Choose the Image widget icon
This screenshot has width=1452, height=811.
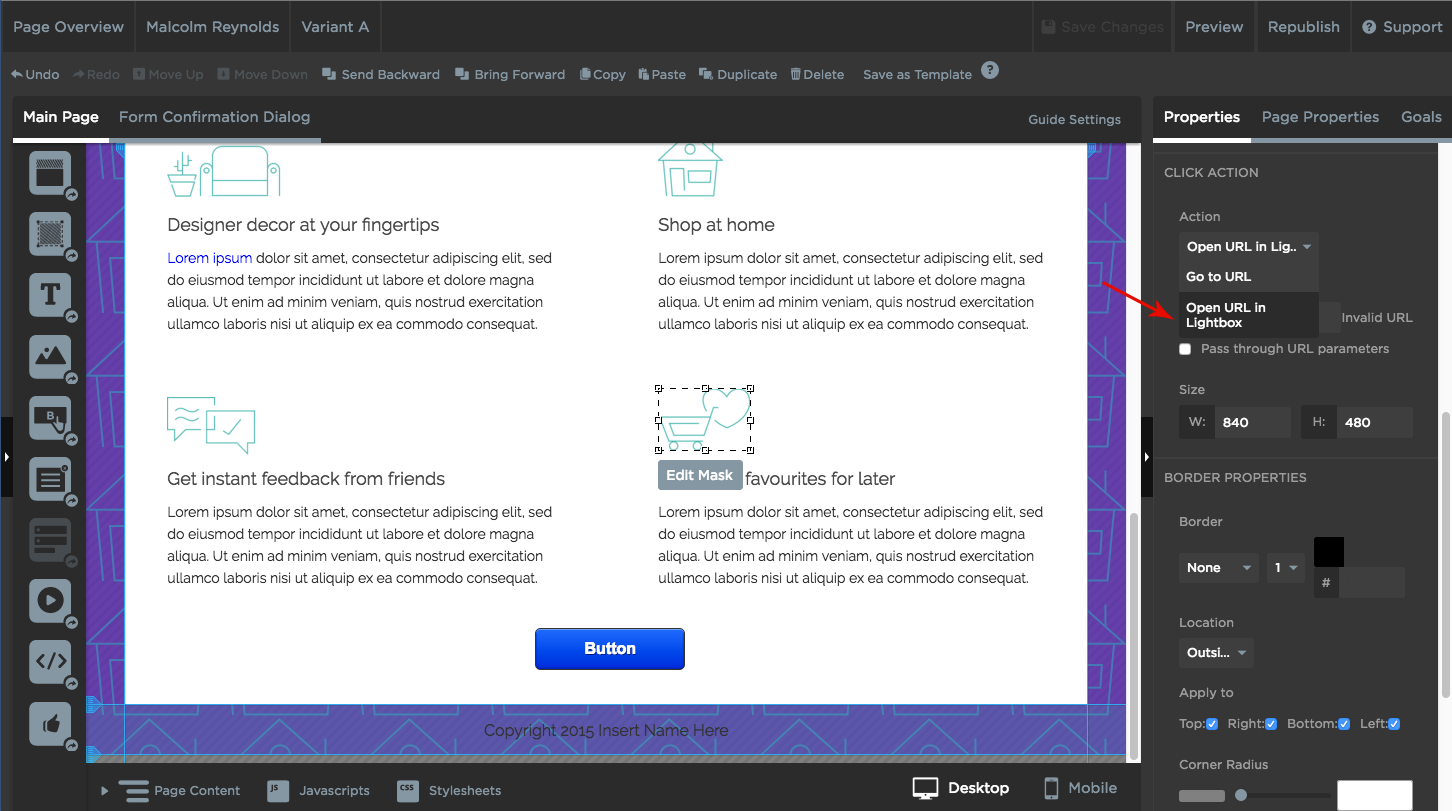point(50,356)
